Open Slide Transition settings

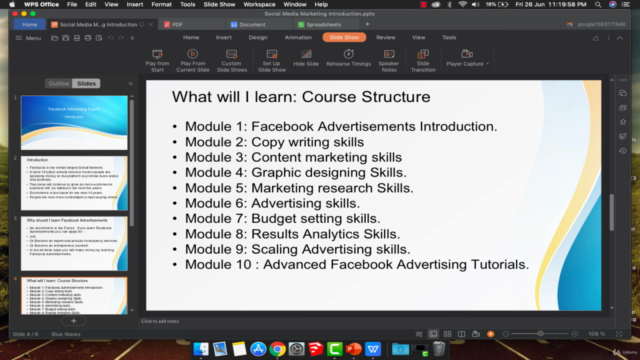click(x=423, y=61)
